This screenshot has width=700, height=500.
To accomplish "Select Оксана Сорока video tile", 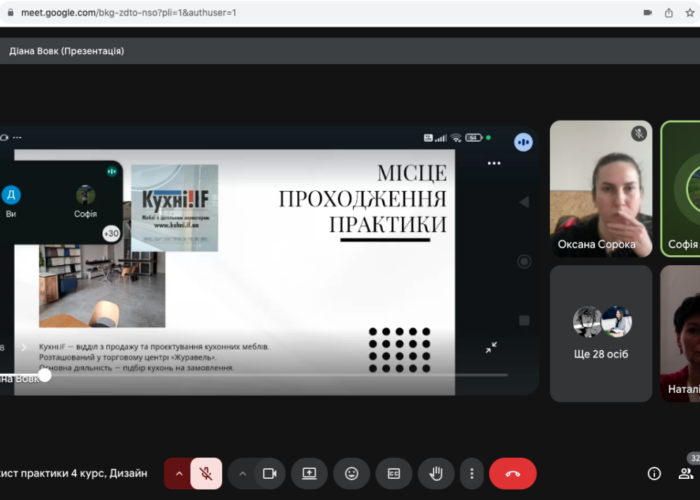I will (601, 188).
